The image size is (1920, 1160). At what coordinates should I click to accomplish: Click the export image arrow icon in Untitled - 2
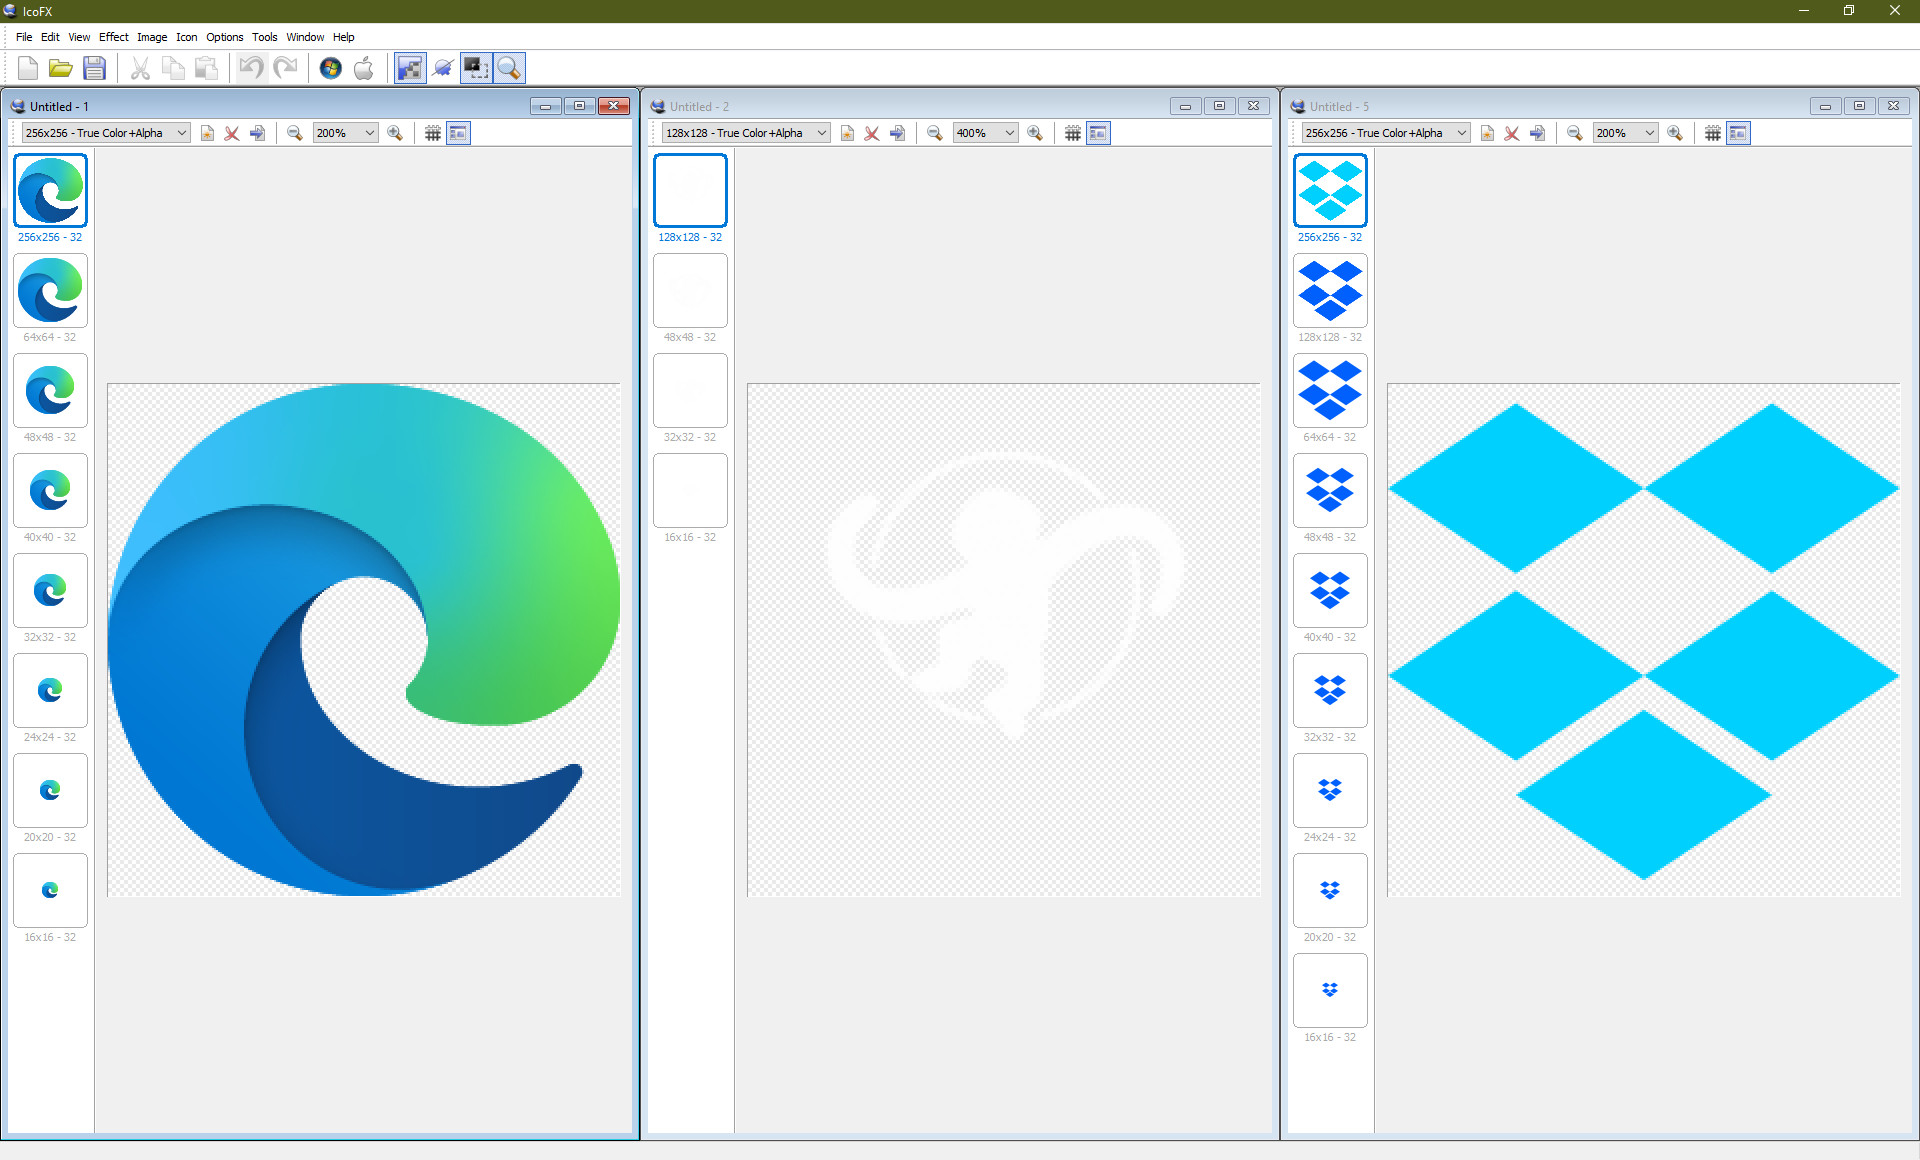(897, 133)
